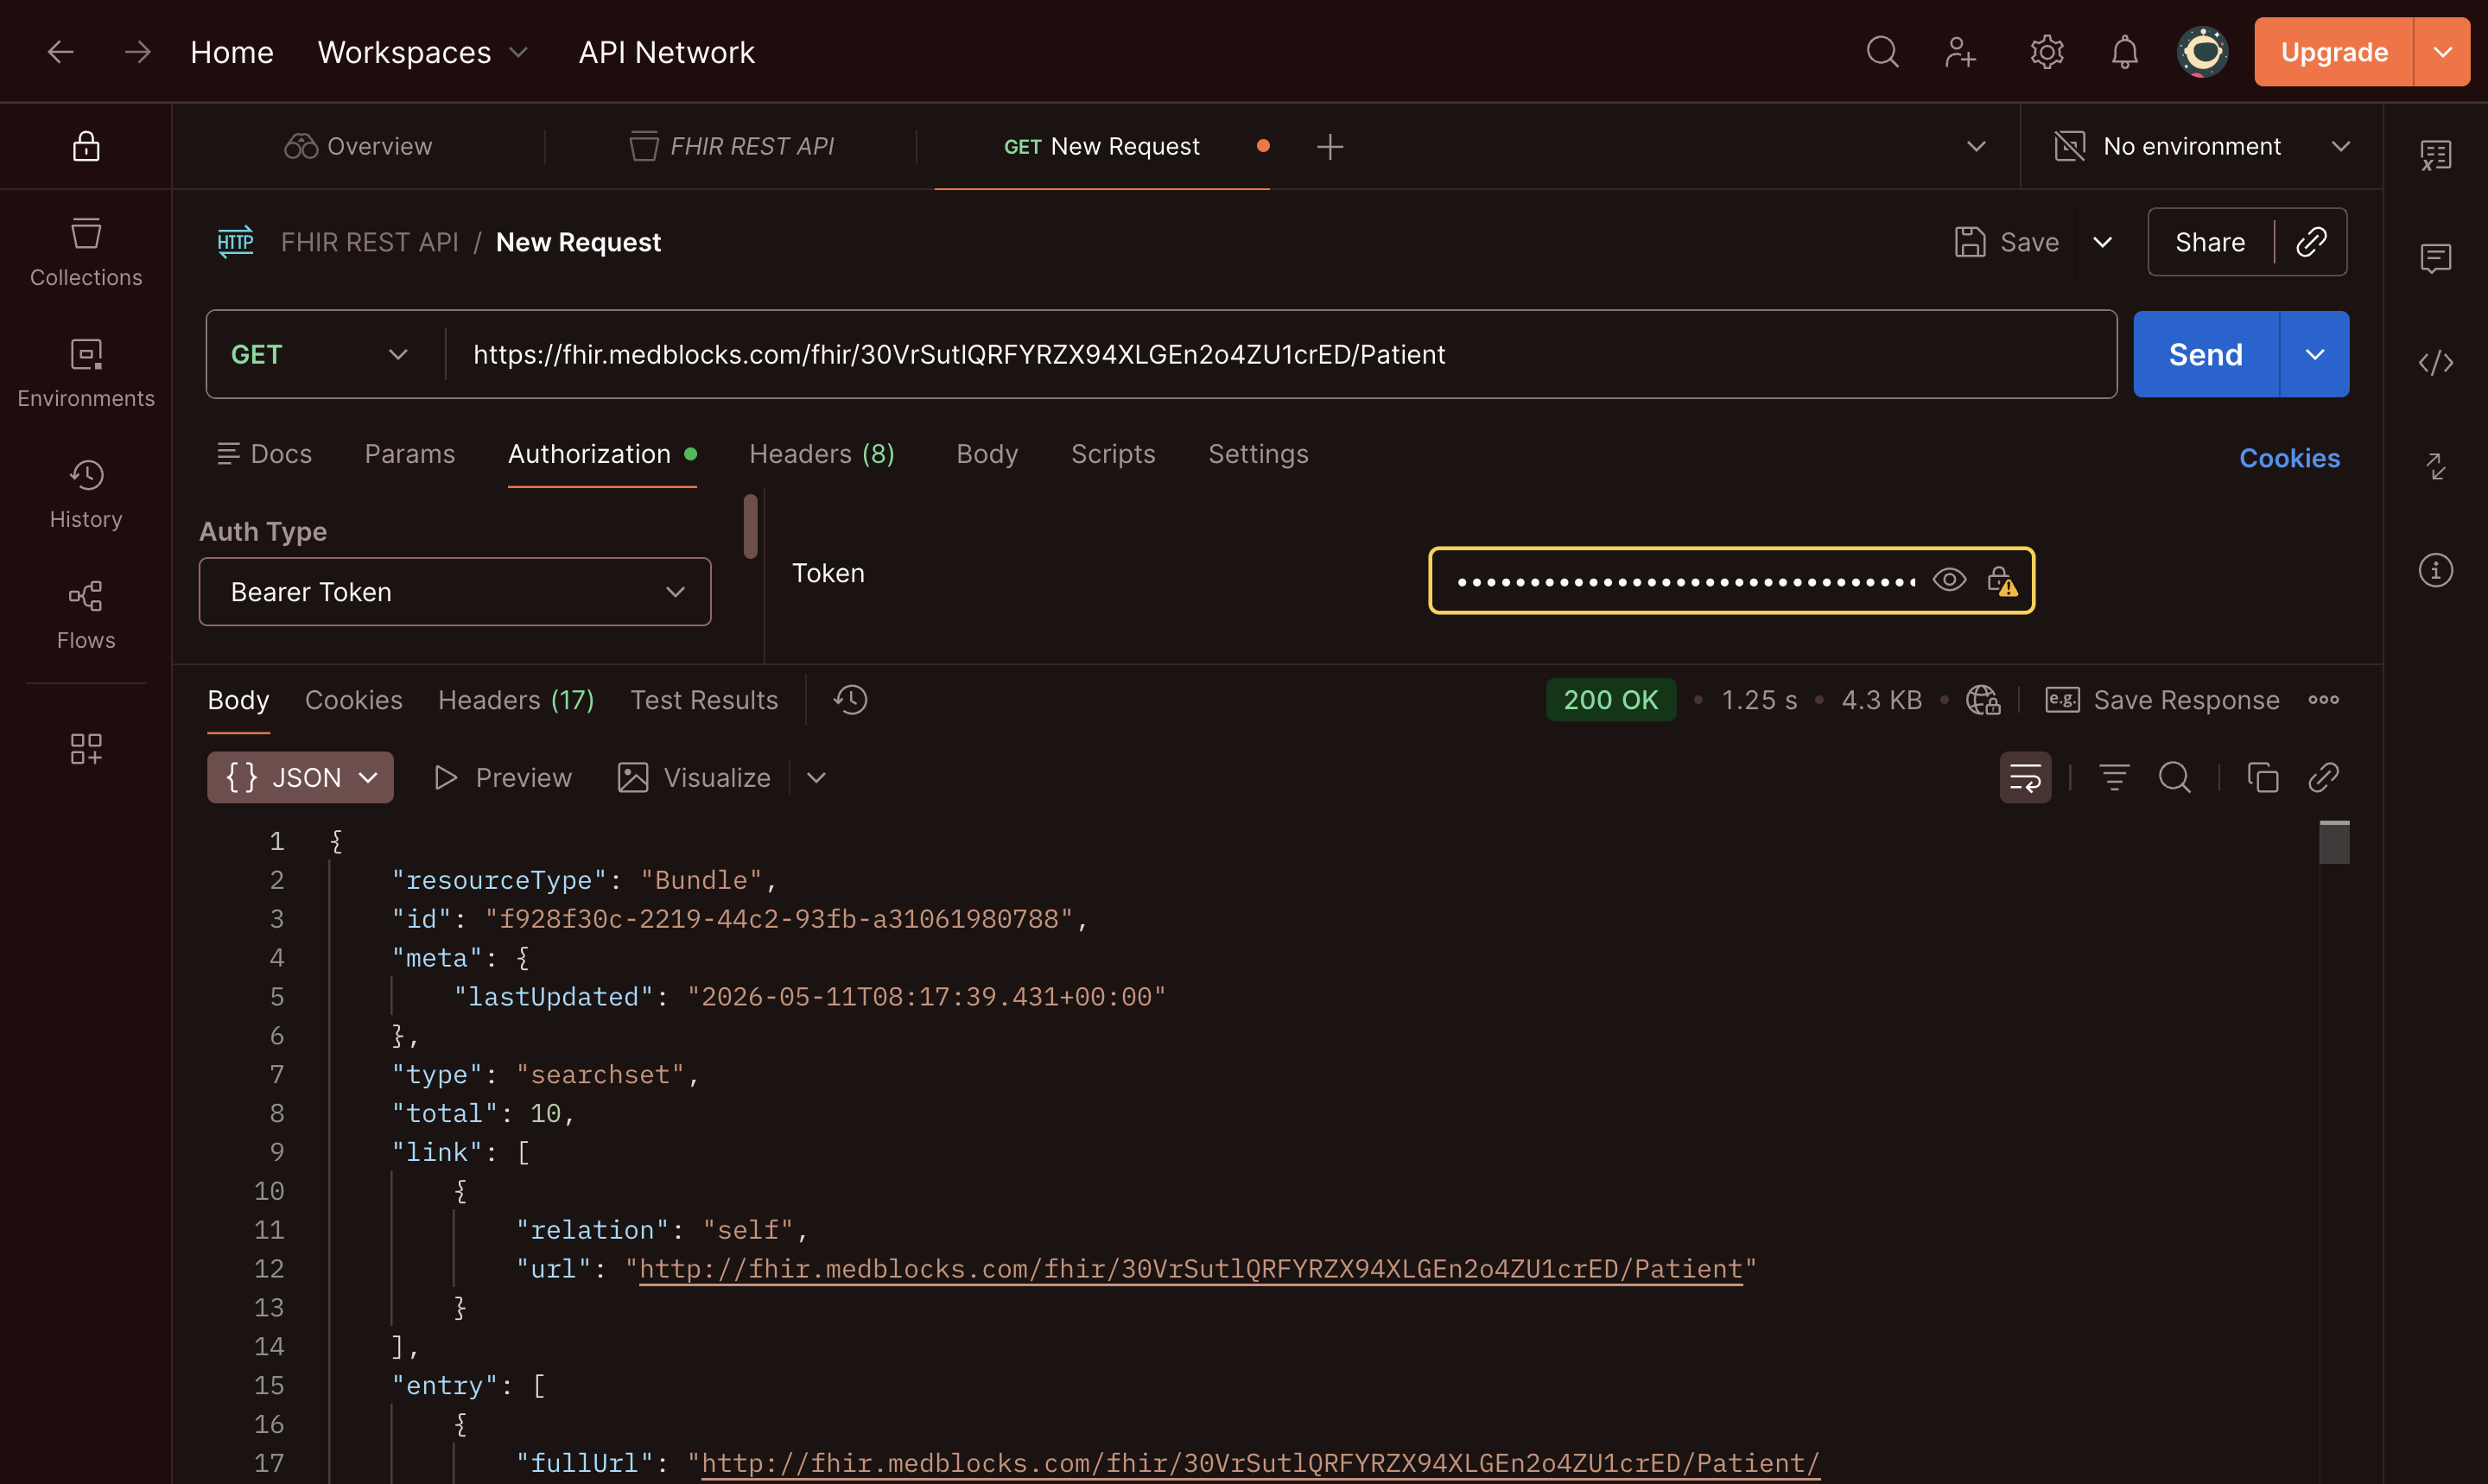Click the blue Send button

coord(2206,354)
